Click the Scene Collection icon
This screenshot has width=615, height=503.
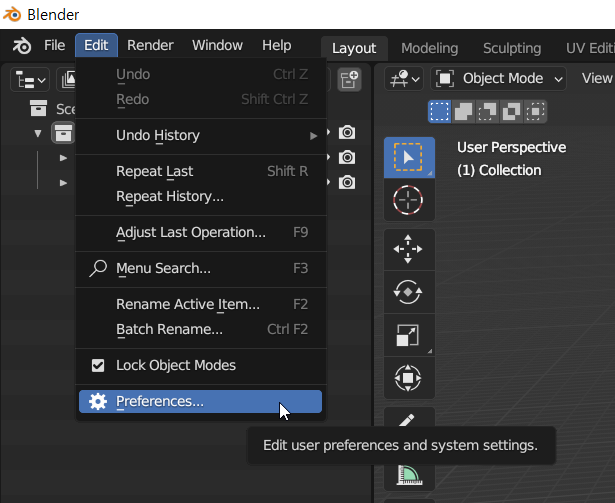pyautogui.click(x=39, y=108)
